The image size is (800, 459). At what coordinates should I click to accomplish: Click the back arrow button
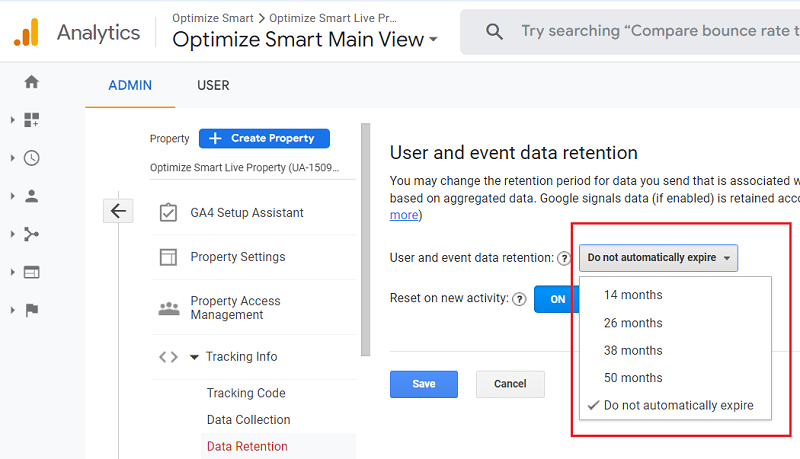pos(118,211)
